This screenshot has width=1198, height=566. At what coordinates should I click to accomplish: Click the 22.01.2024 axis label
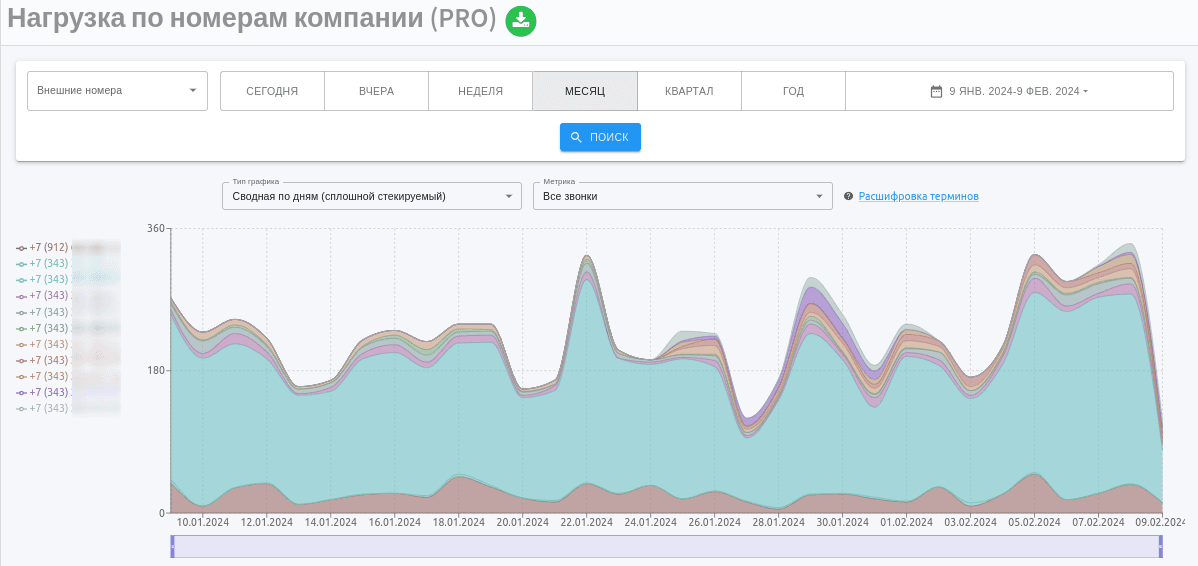point(586,523)
